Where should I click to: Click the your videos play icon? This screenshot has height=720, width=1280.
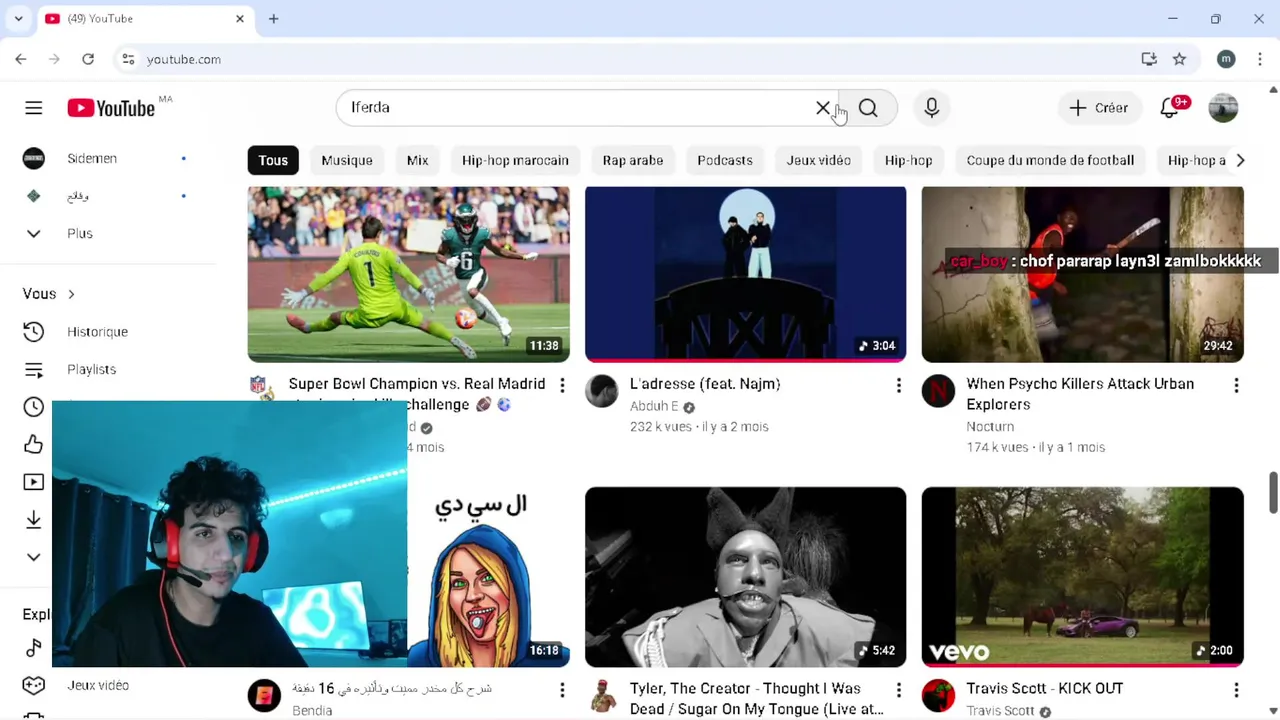[x=34, y=482]
